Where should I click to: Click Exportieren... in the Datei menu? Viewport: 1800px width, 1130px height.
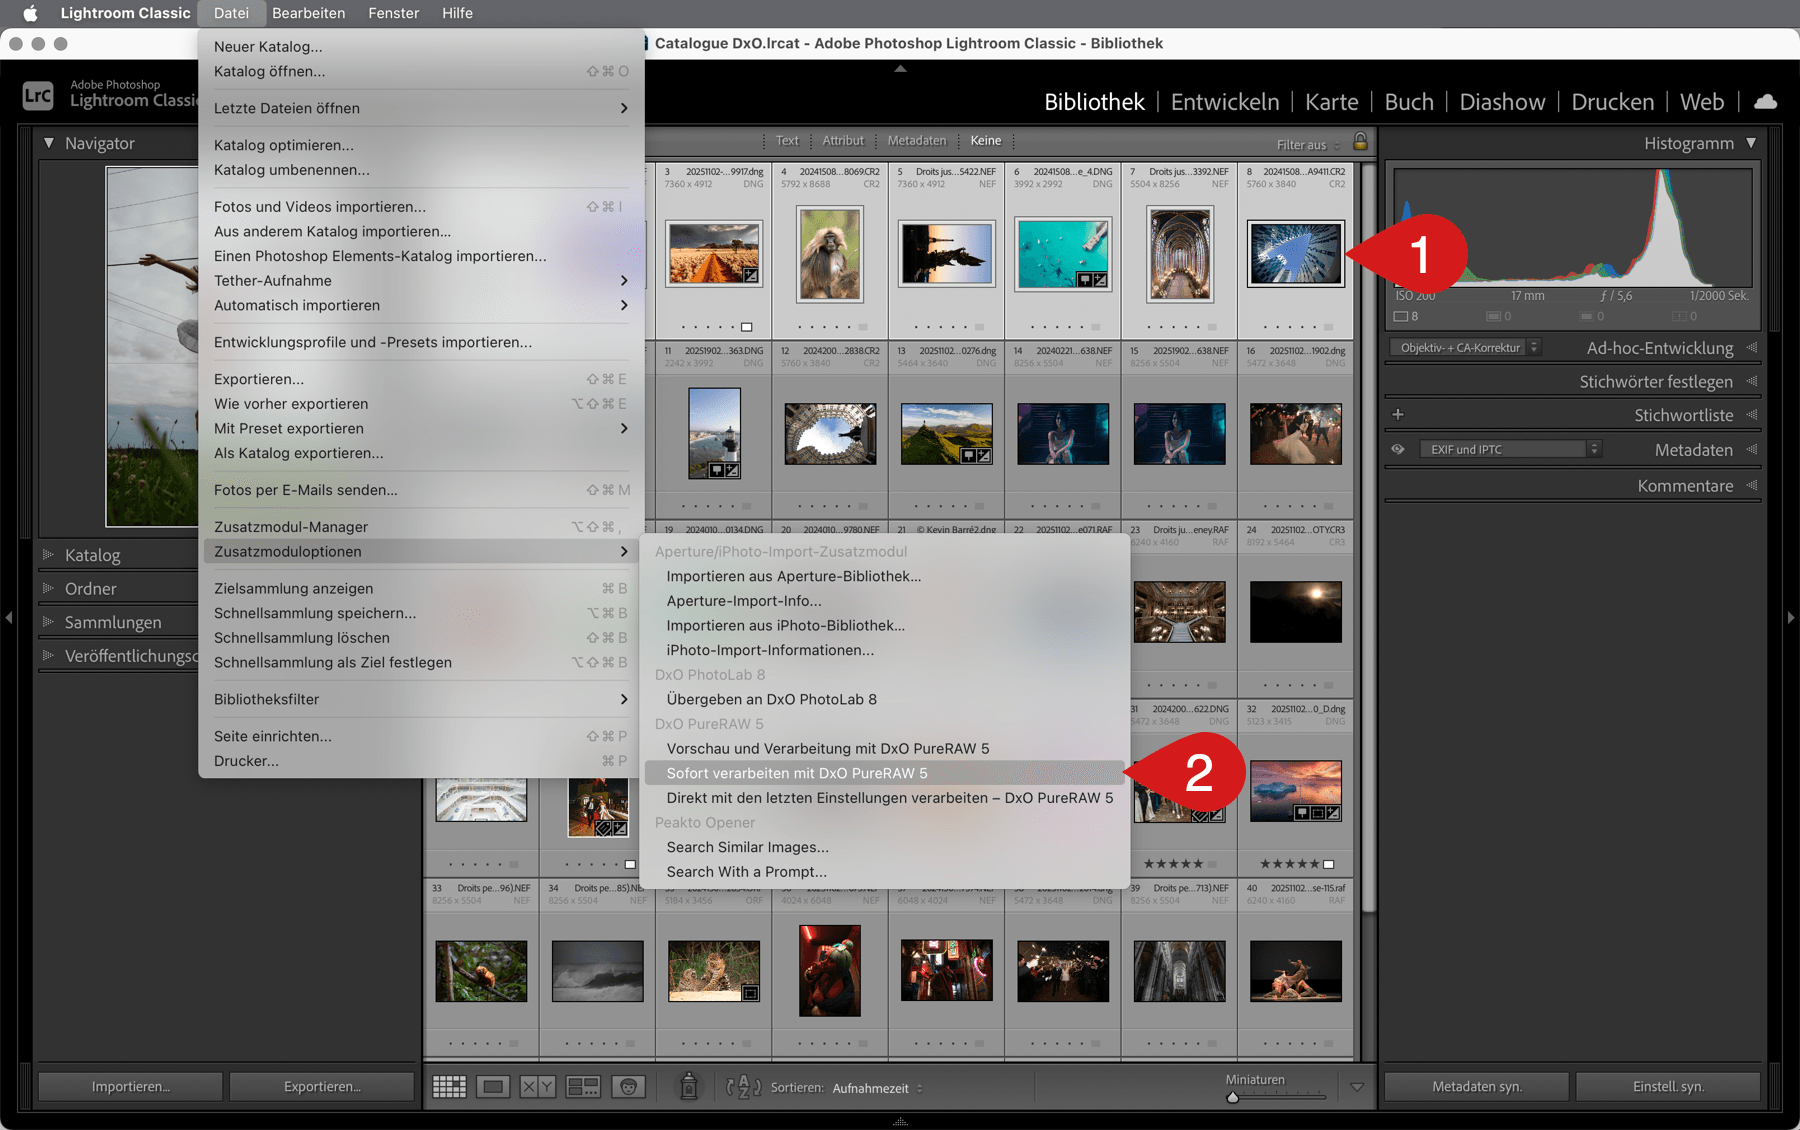click(x=421, y=379)
